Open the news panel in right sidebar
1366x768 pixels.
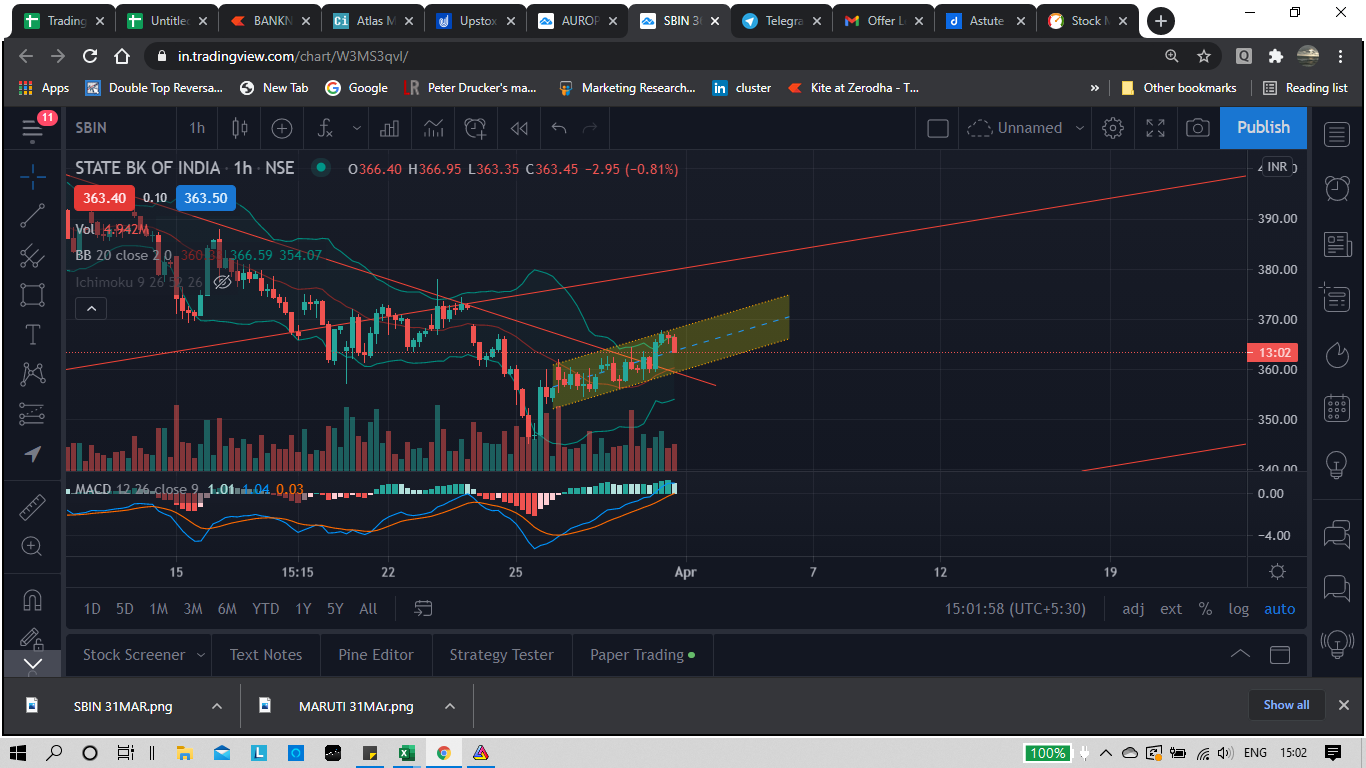[x=1337, y=244]
